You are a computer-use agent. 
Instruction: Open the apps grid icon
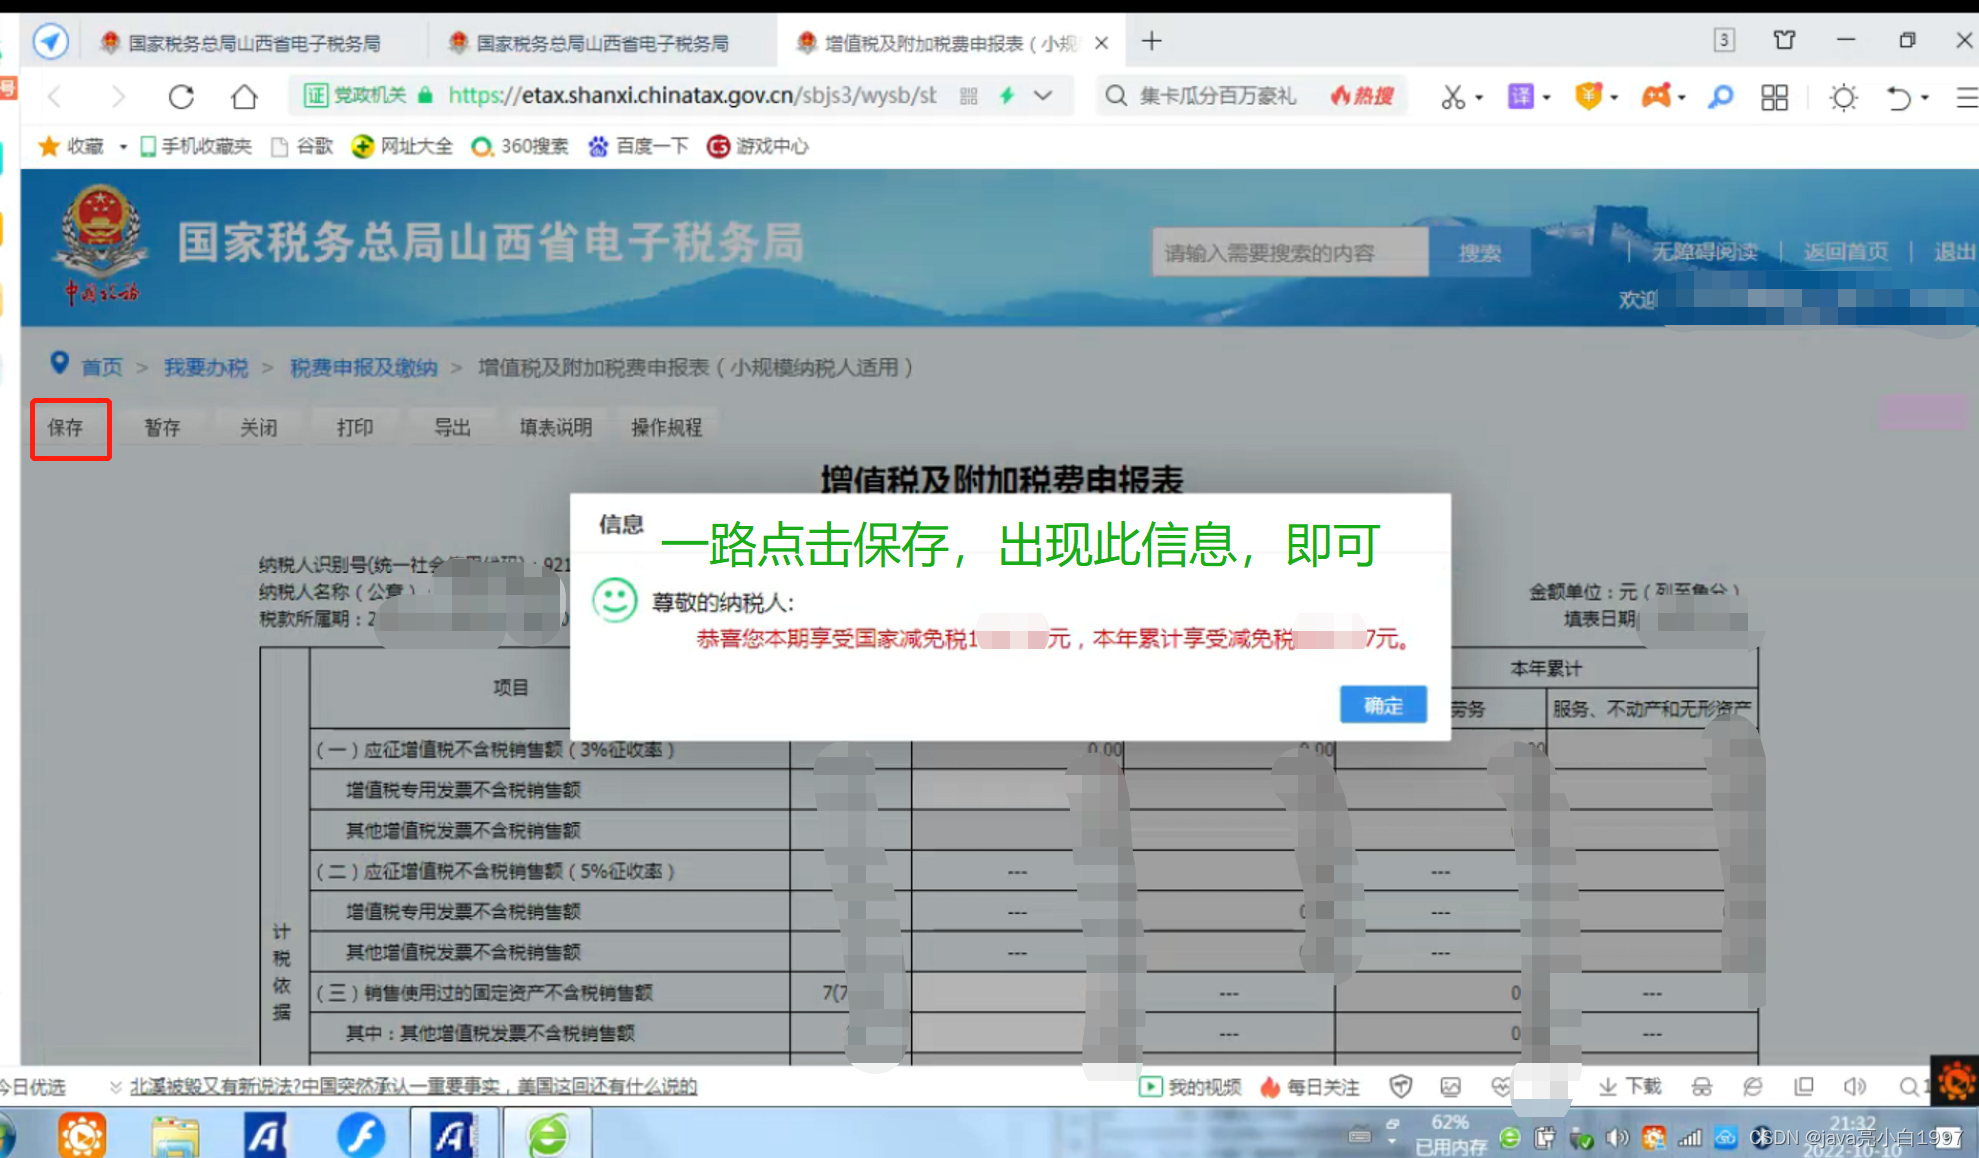coord(1774,97)
